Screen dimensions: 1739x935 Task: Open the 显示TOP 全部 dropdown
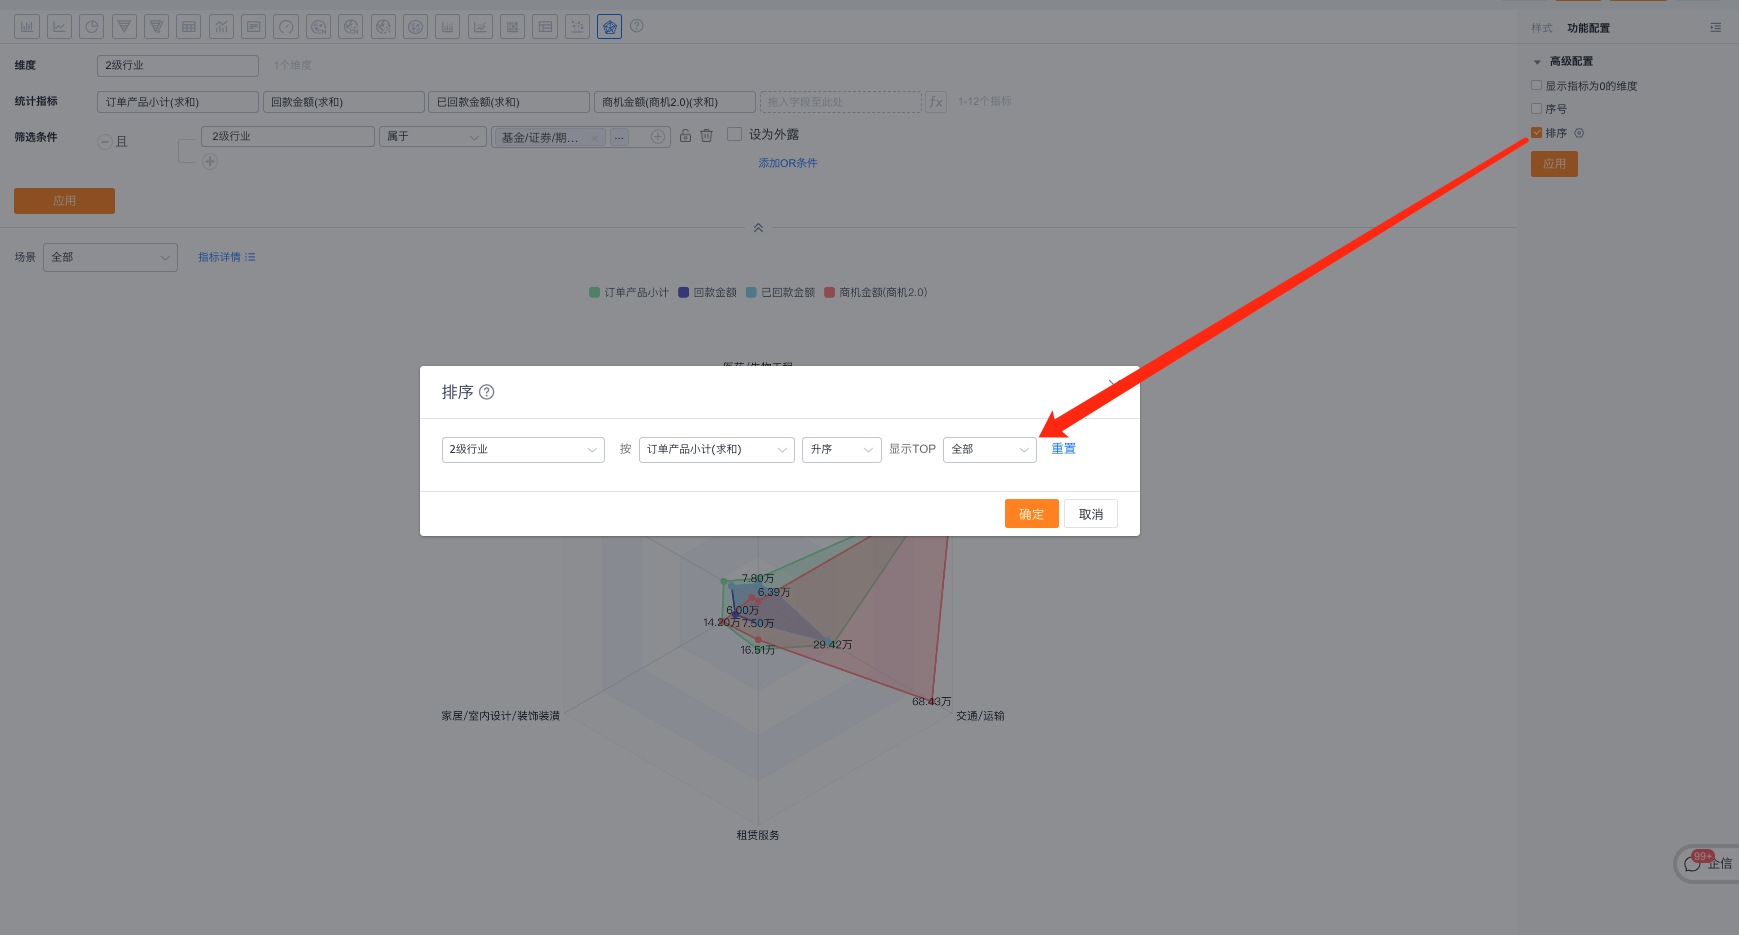coord(990,450)
